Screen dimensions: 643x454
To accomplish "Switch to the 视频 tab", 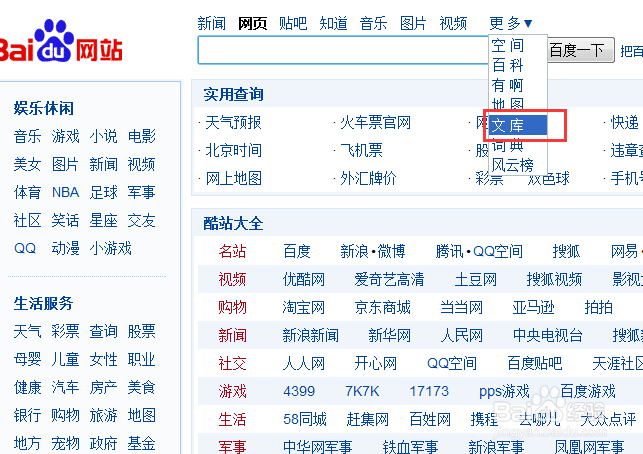I will [x=453, y=23].
